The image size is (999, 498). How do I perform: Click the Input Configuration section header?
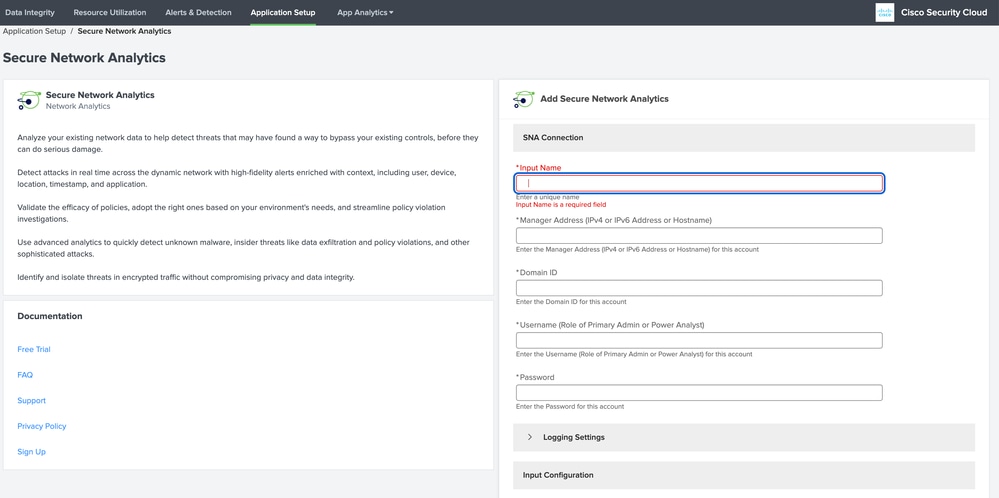pyautogui.click(x=744, y=475)
